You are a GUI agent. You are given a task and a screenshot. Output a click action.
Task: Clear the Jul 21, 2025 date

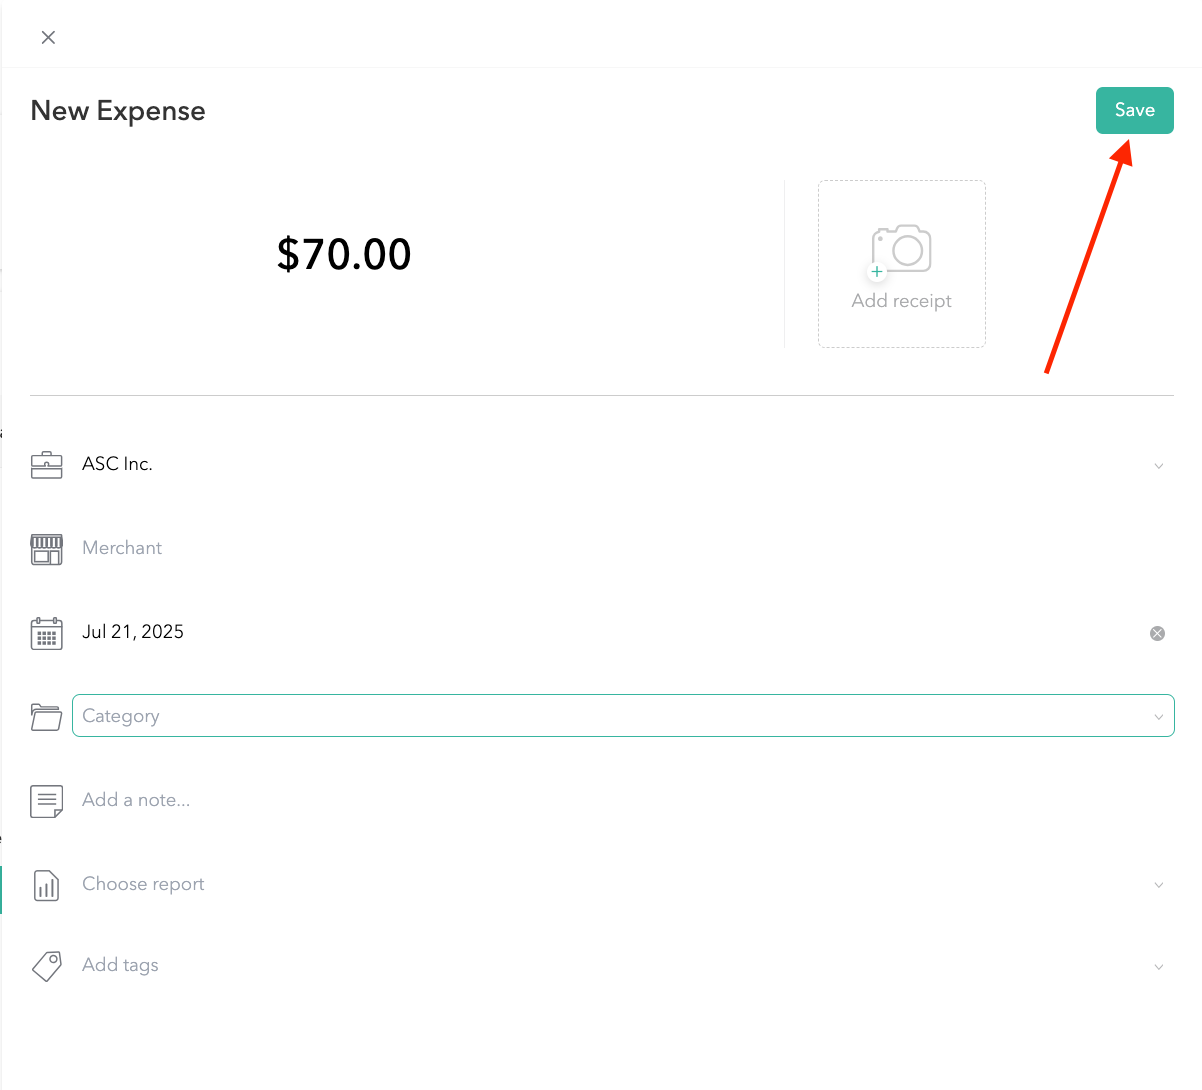pyautogui.click(x=1157, y=632)
